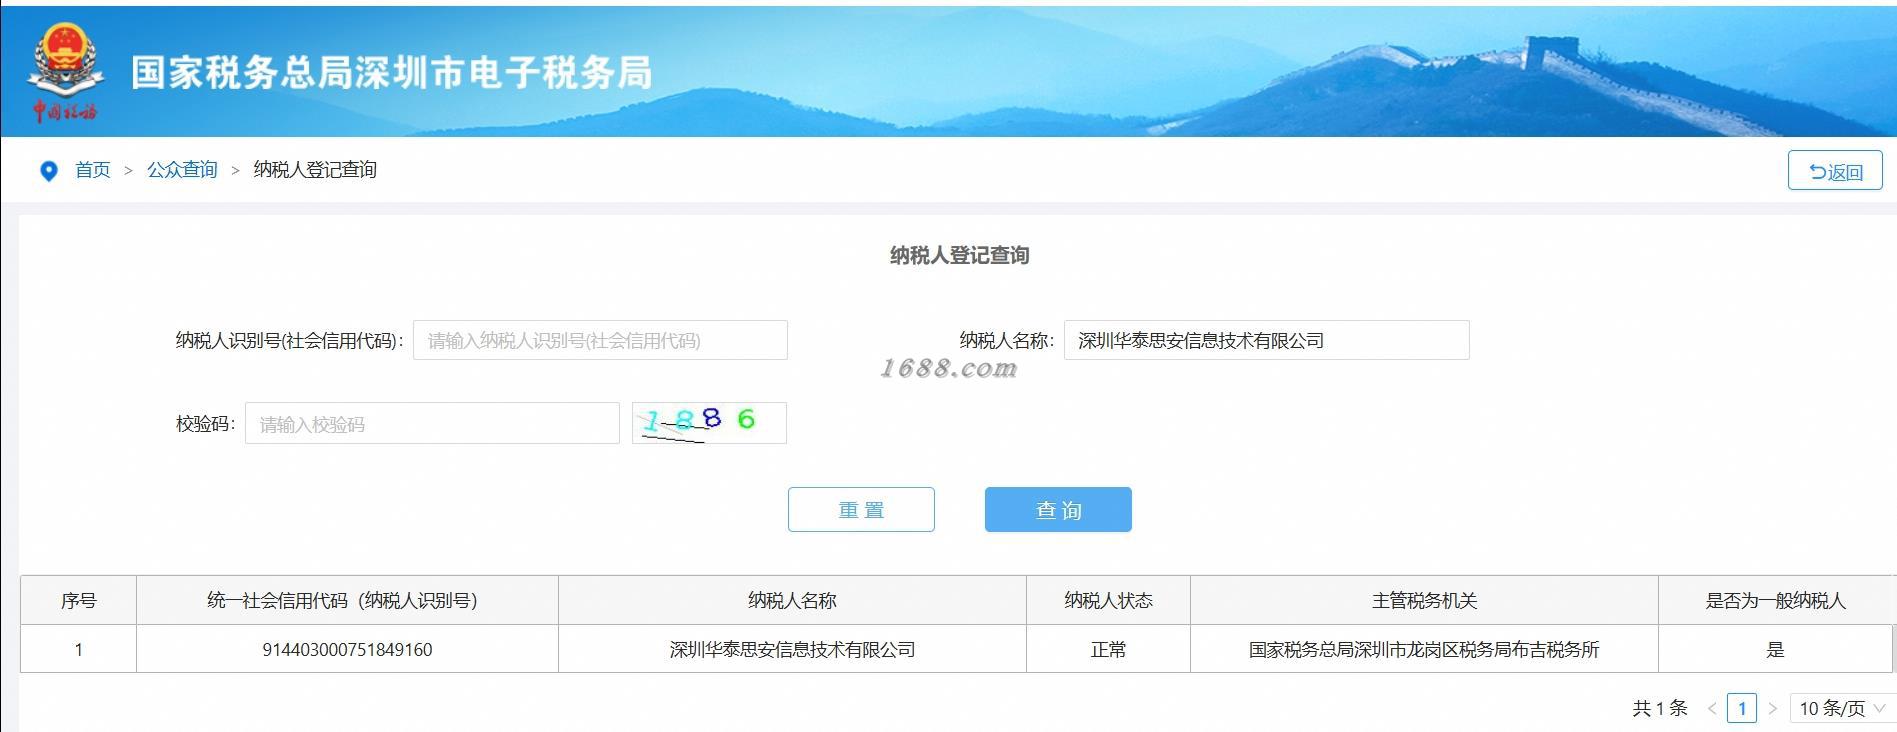Click 主管税务机关 column header
Image resolution: width=1897 pixels, height=732 pixels.
pyautogui.click(x=1424, y=600)
